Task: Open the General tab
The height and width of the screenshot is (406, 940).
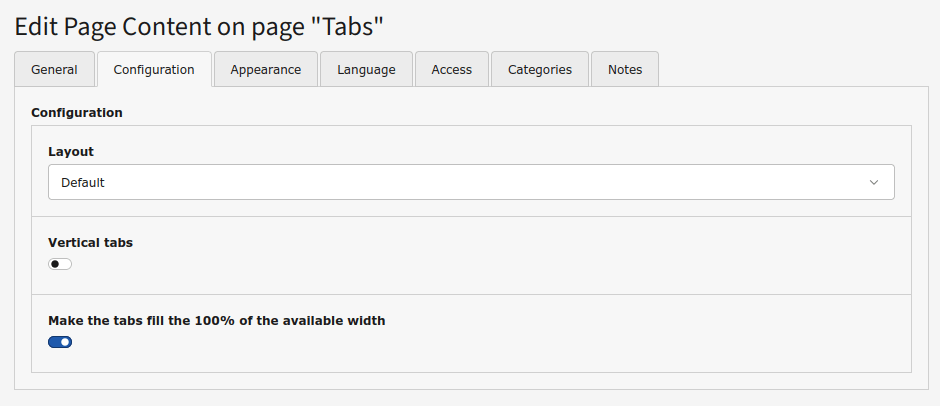Action: [x=54, y=70]
